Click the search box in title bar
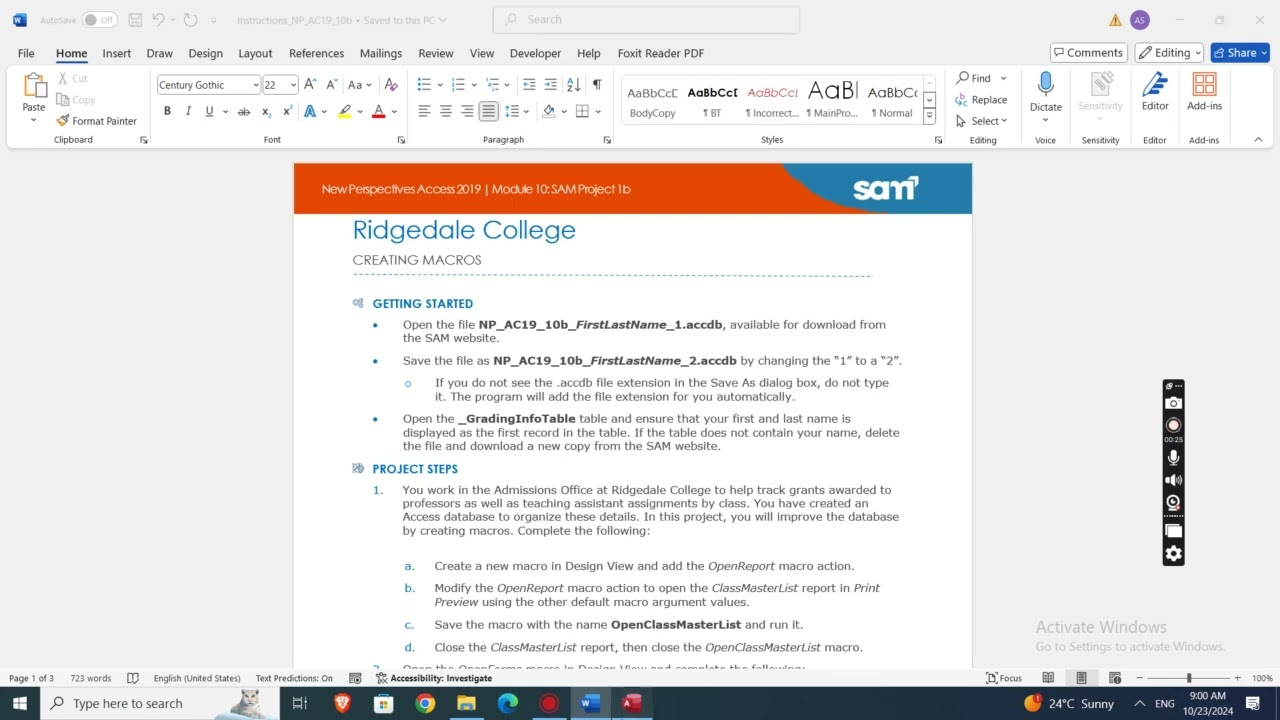Image resolution: width=1280 pixels, height=720 pixels. pyautogui.click(x=646, y=20)
